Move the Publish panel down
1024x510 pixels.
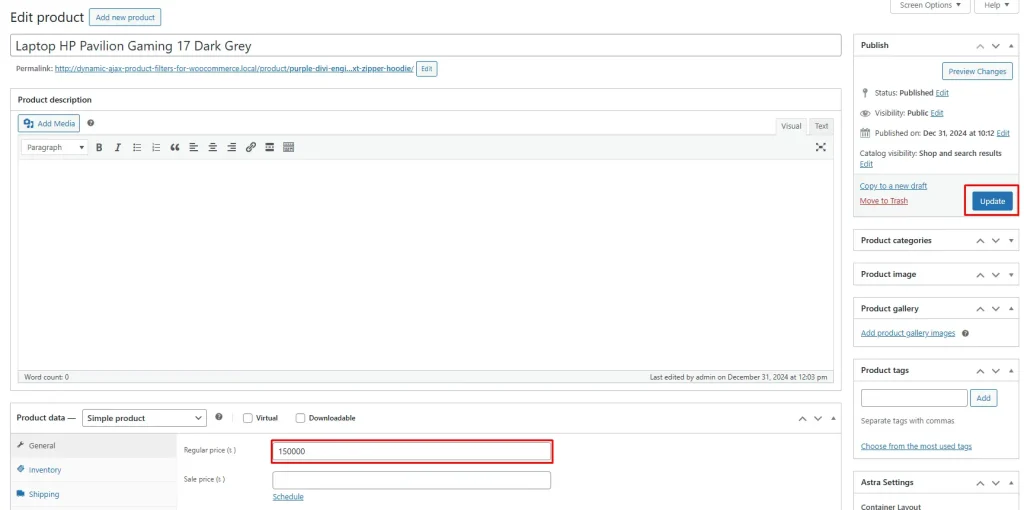(995, 46)
